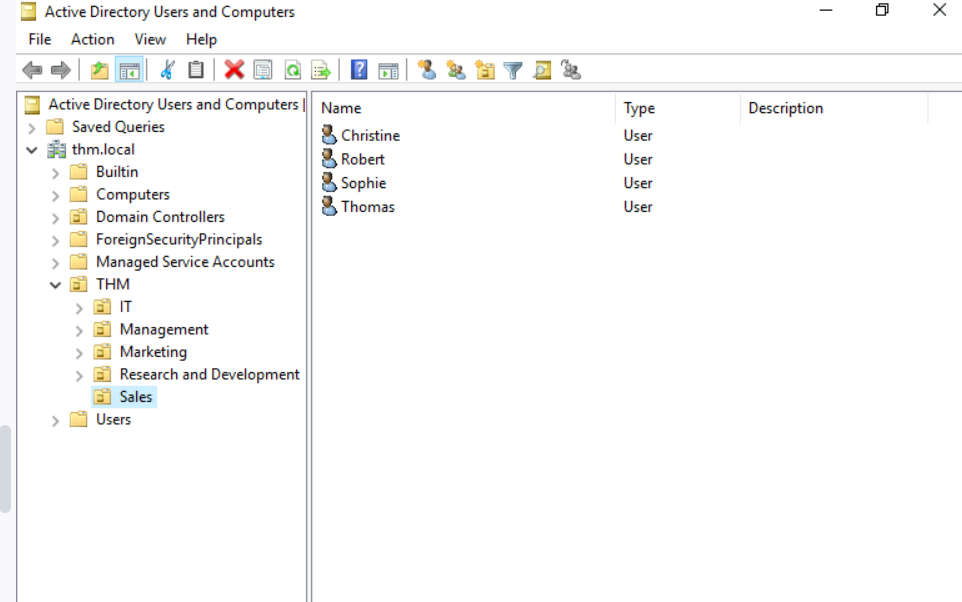Image resolution: width=962 pixels, height=602 pixels.
Task: Sort by the Name column header
Action: (463, 108)
